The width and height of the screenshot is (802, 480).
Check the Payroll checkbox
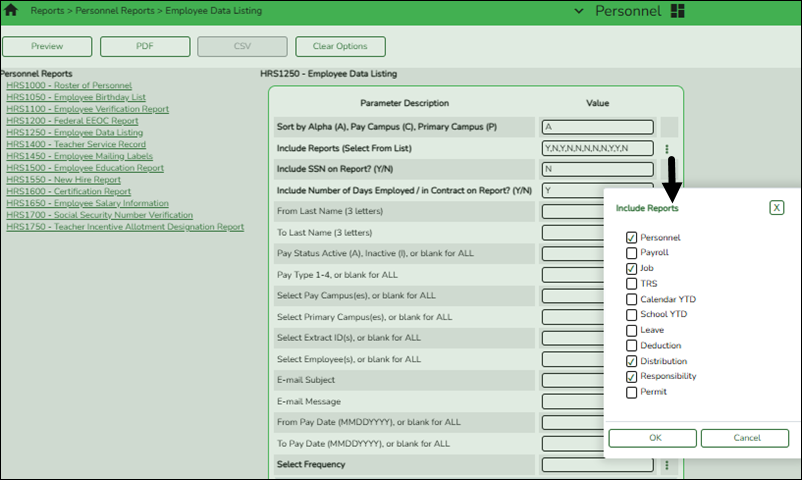[631, 253]
